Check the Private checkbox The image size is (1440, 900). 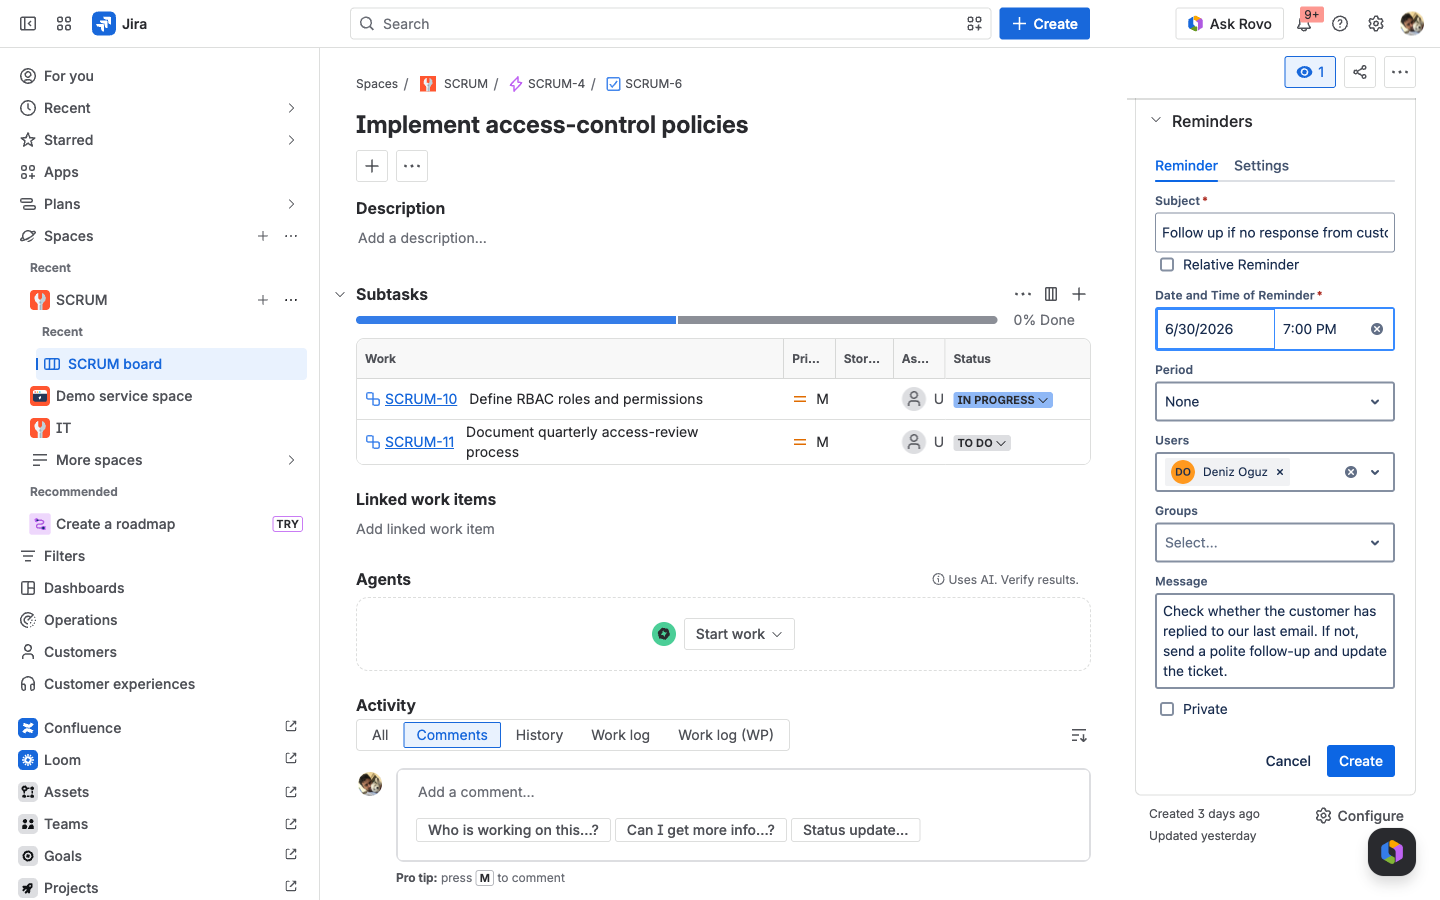coord(1167,709)
